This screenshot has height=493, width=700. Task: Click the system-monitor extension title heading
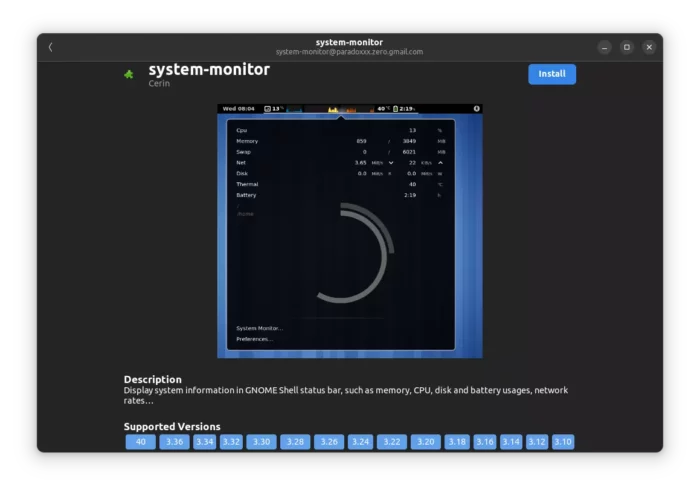pos(209,69)
